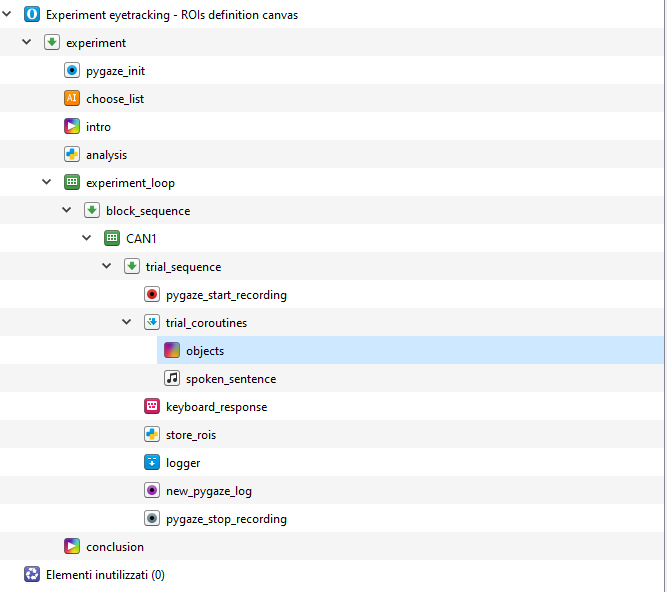Viewport: 667px width, 592px height.
Task: Select the store_rois script item
Action: [x=190, y=435]
